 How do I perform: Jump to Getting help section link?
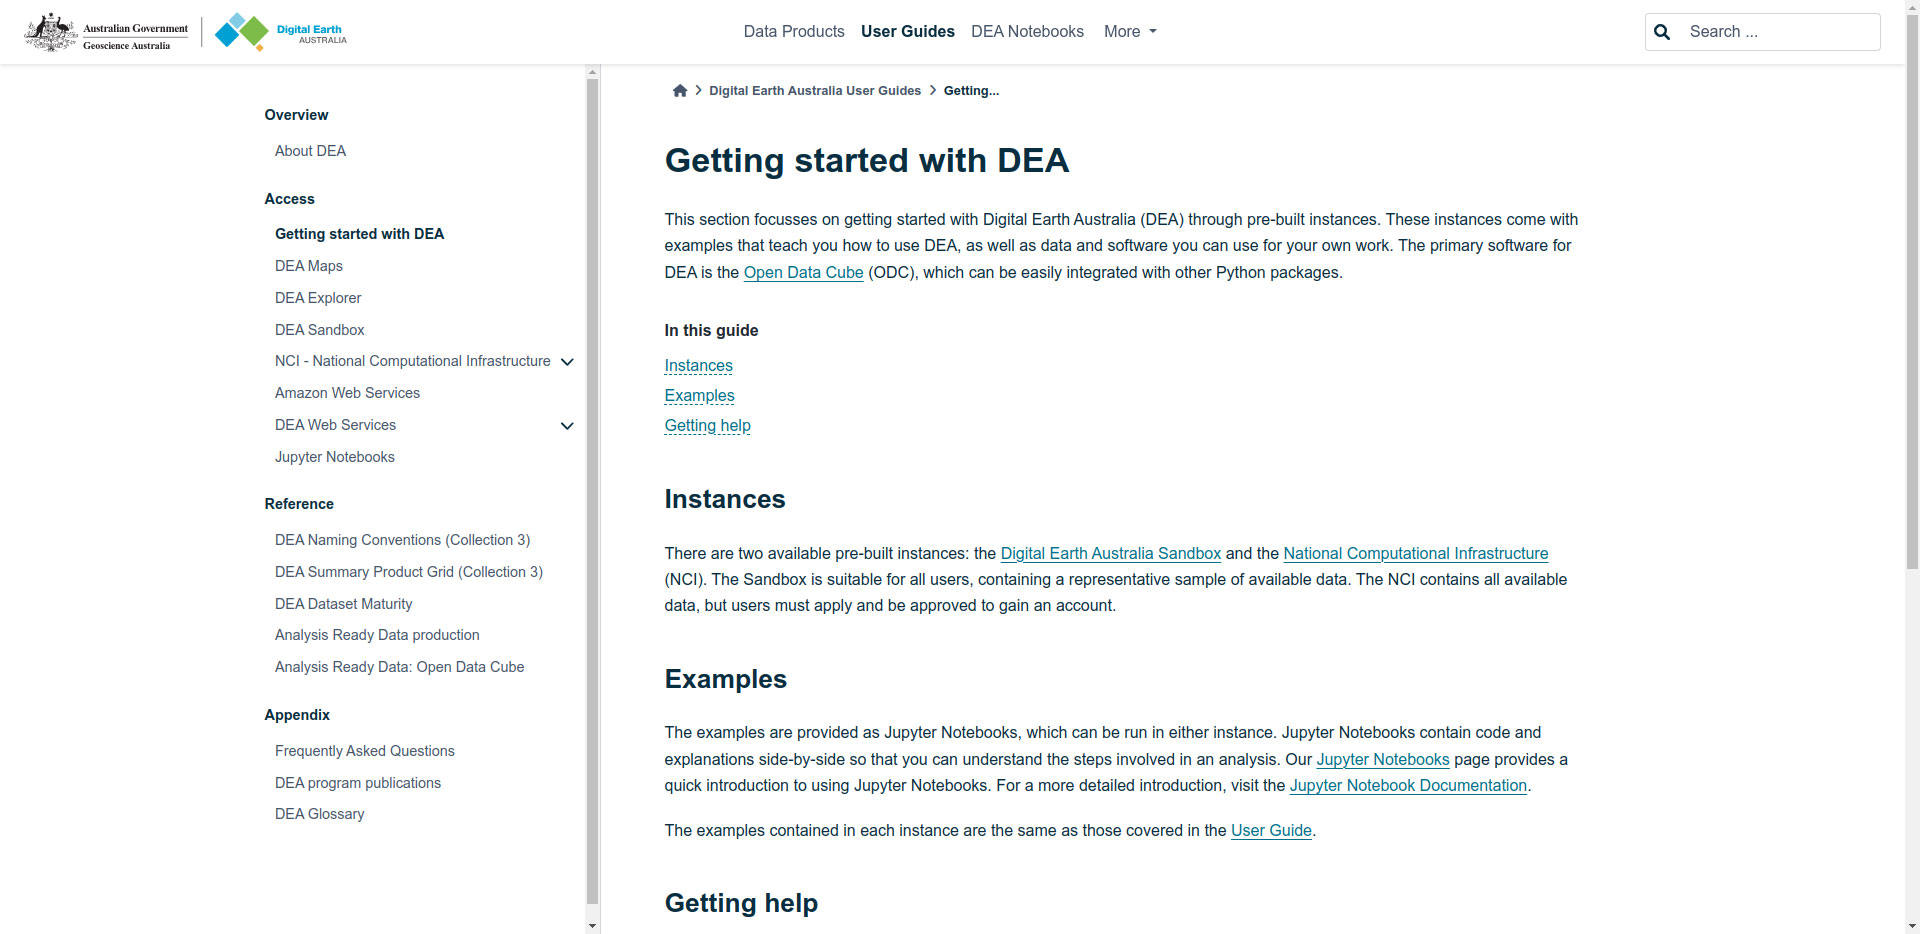click(707, 426)
